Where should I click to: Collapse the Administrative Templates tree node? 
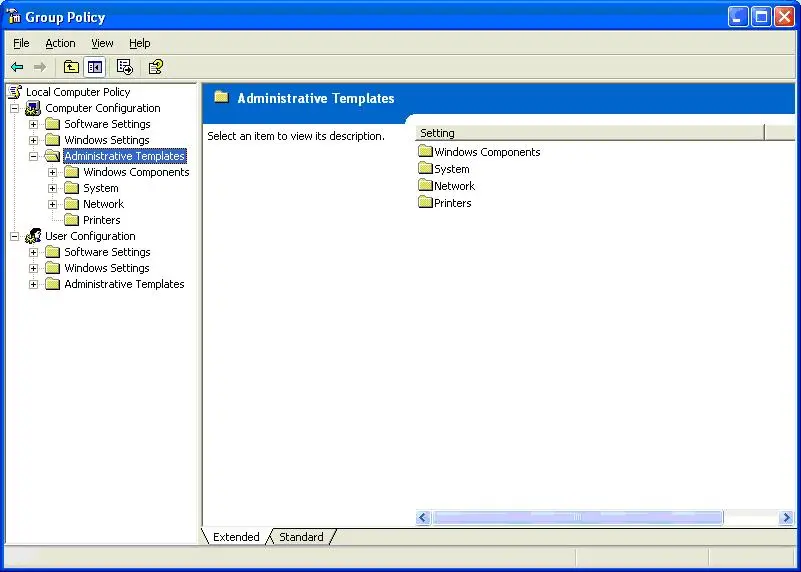(x=34, y=156)
